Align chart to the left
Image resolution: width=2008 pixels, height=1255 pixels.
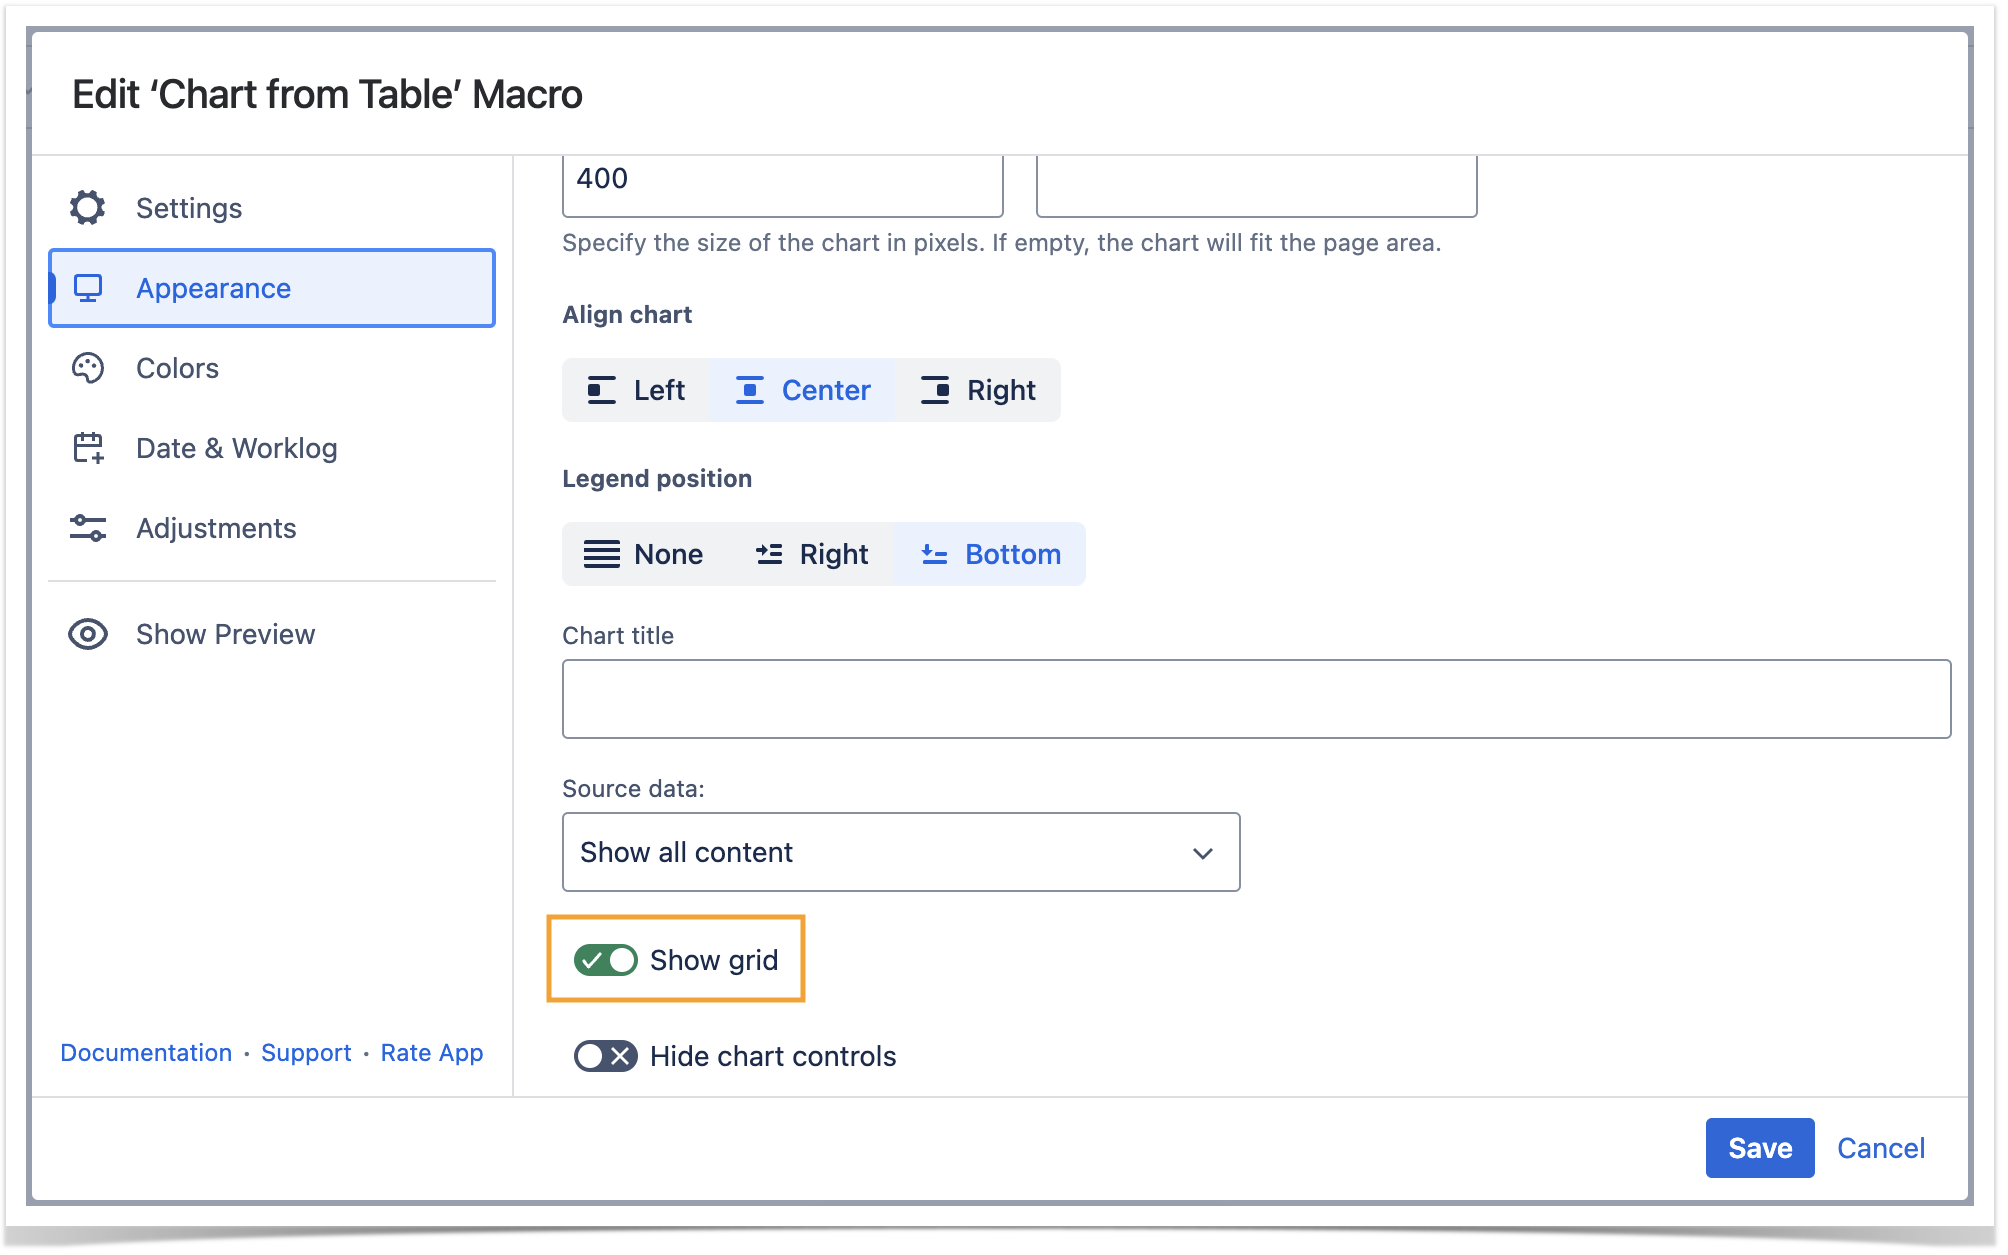coord(637,390)
